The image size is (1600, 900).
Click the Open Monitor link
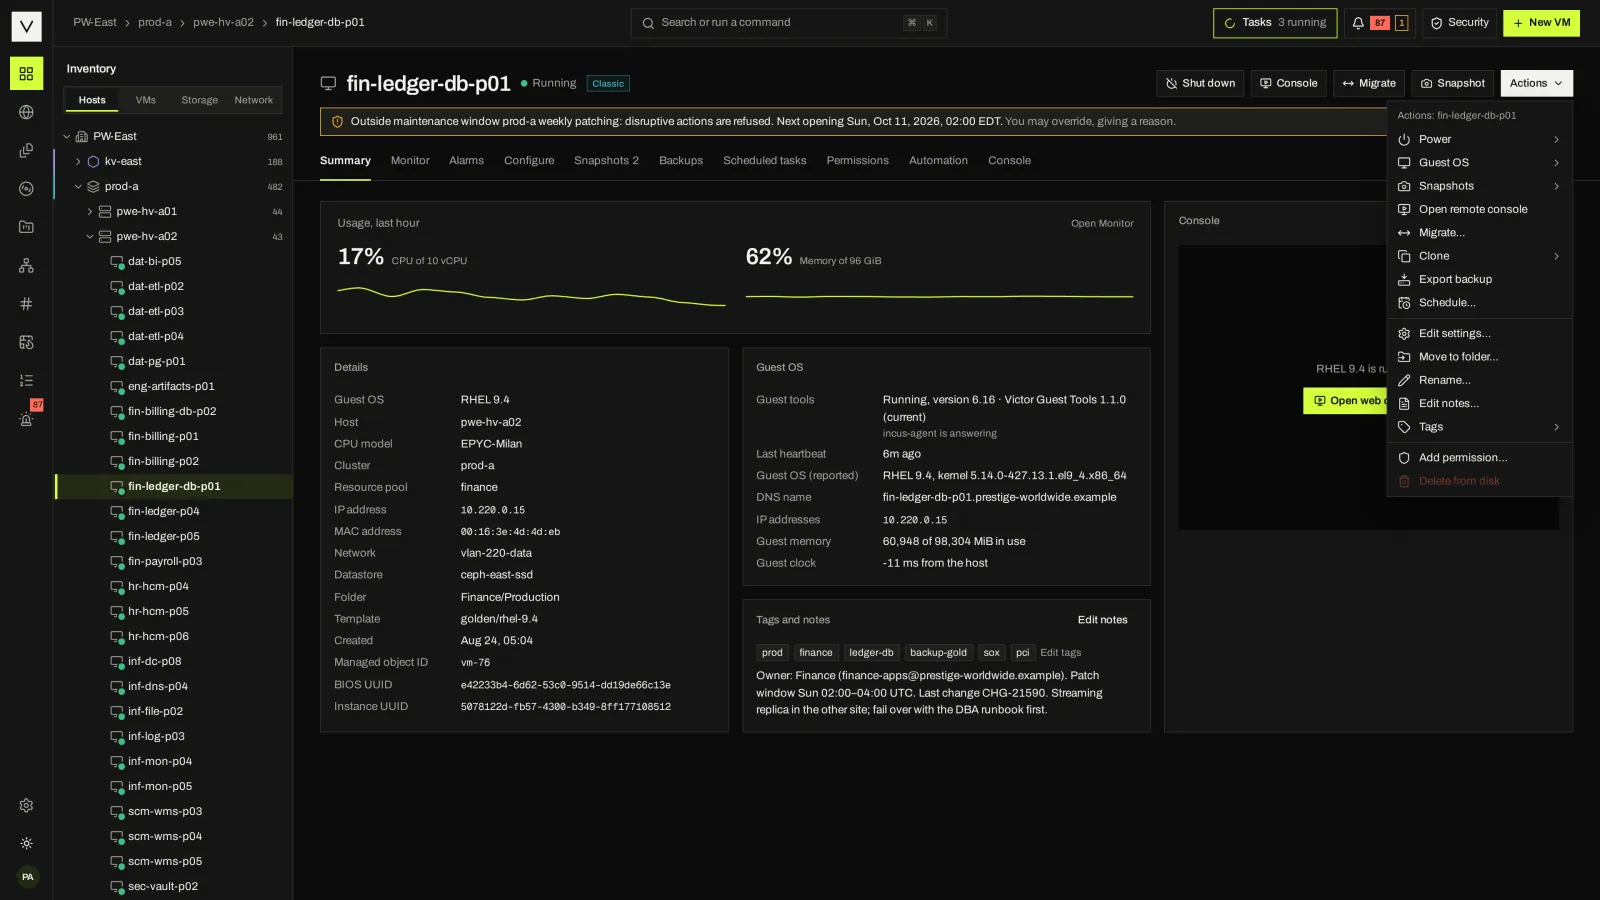point(1102,224)
